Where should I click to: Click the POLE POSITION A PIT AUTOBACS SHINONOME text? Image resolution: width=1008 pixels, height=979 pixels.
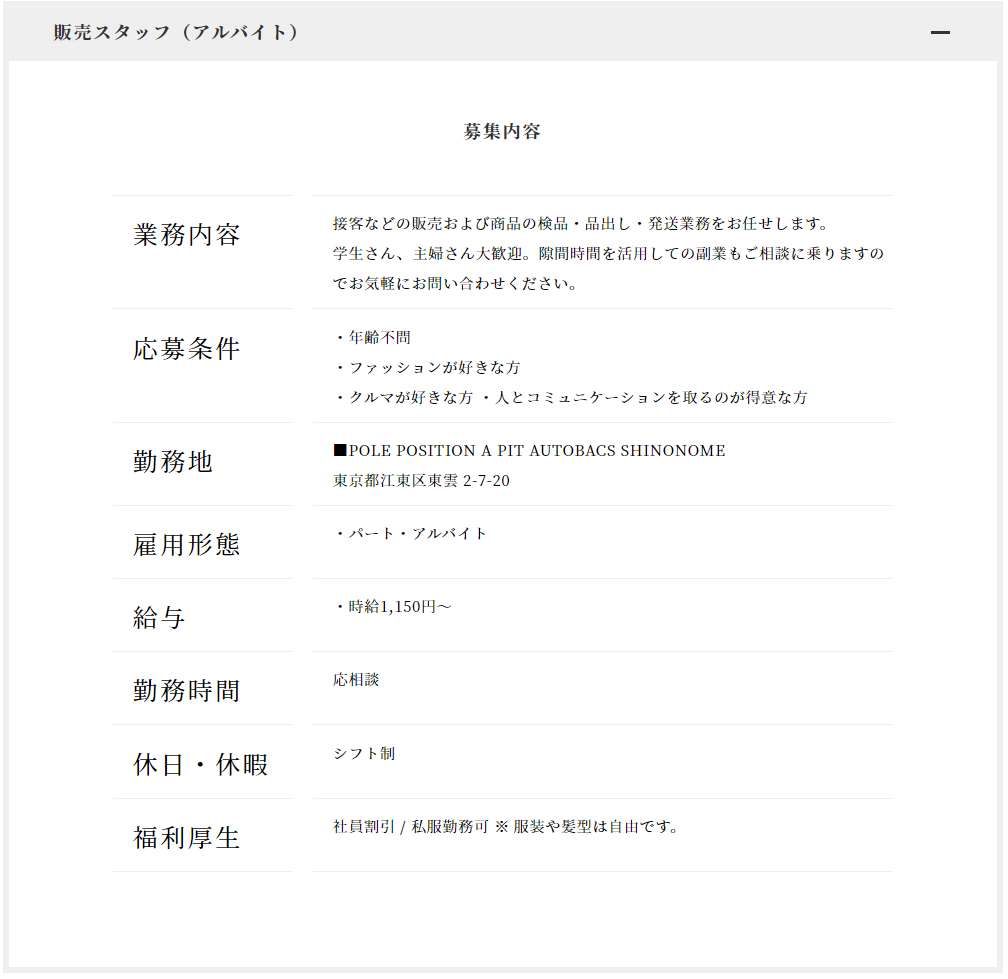coord(537,451)
